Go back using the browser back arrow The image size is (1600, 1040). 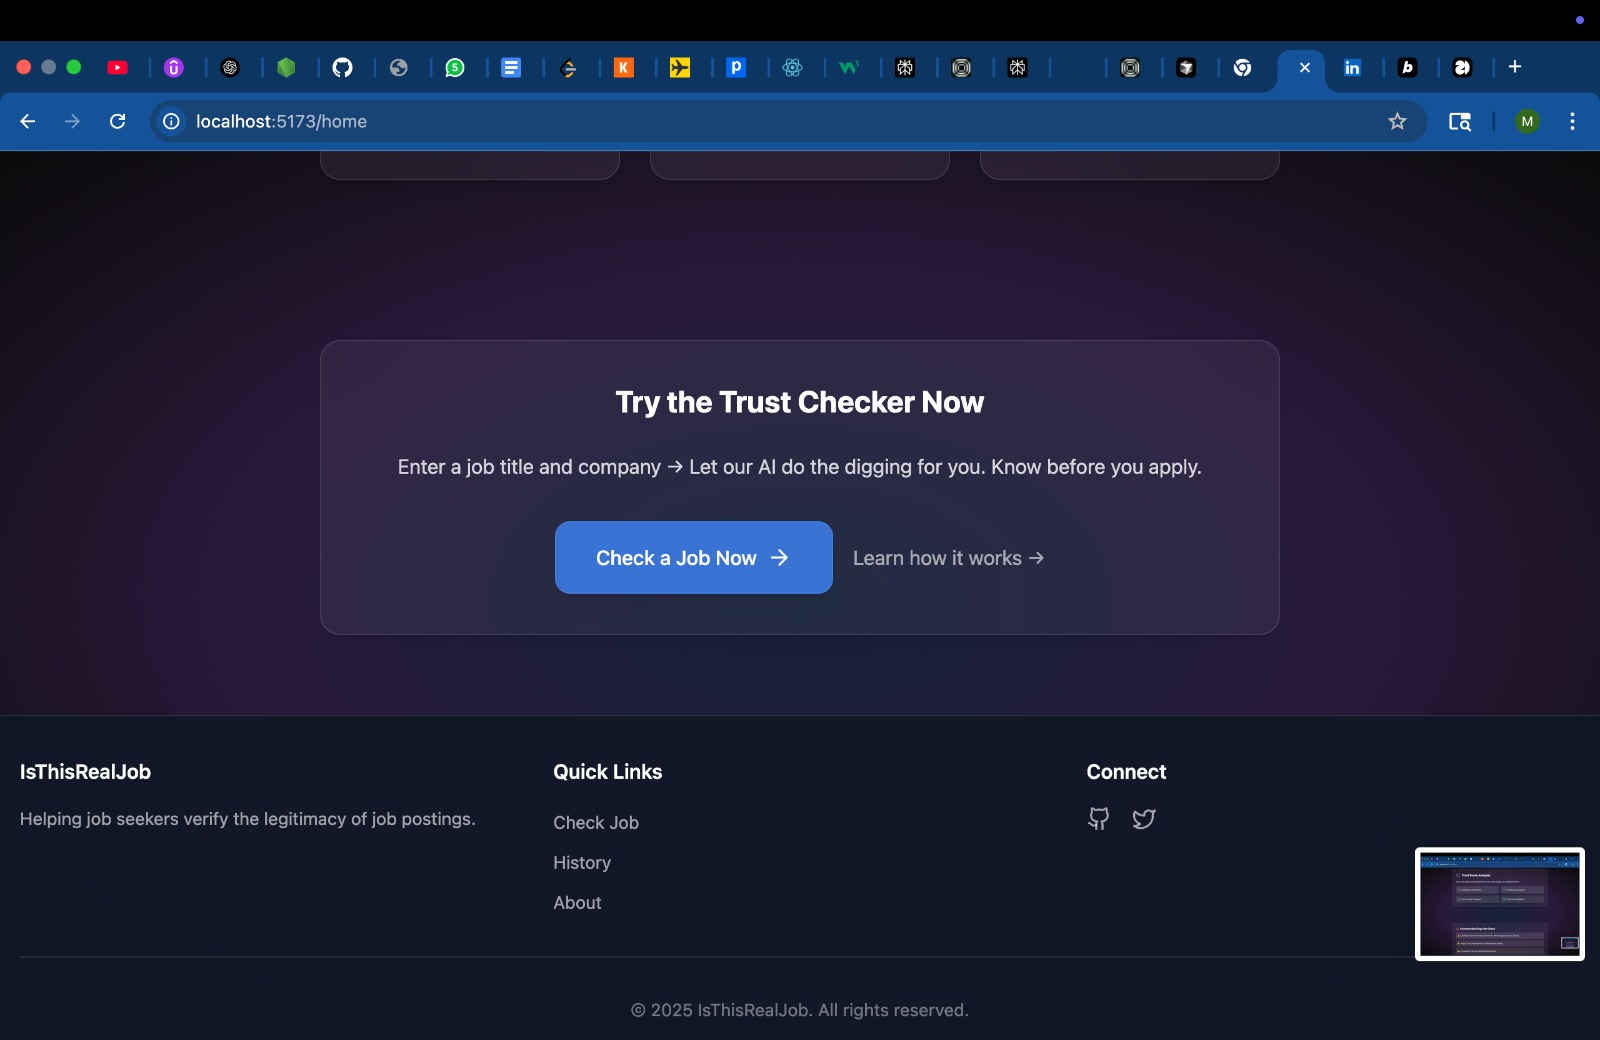(x=28, y=121)
